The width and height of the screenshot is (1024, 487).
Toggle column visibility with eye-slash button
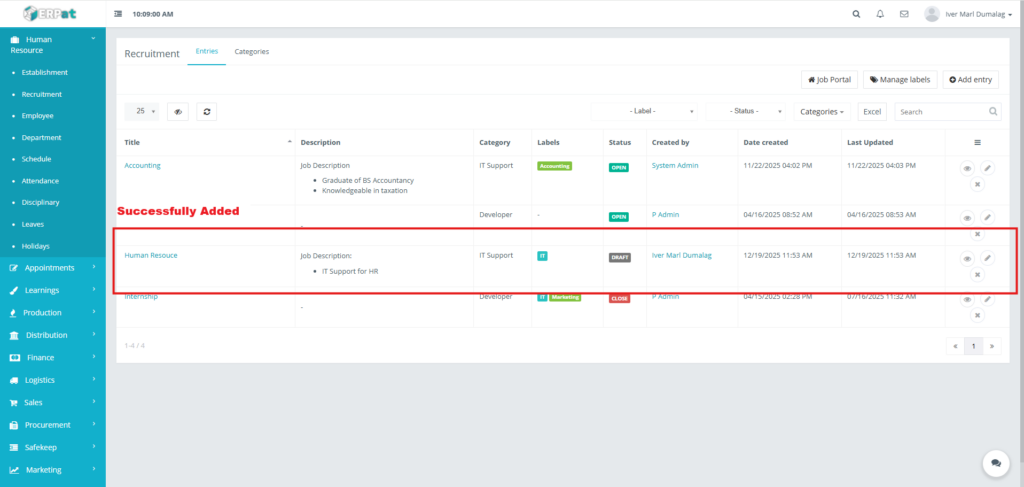point(178,112)
